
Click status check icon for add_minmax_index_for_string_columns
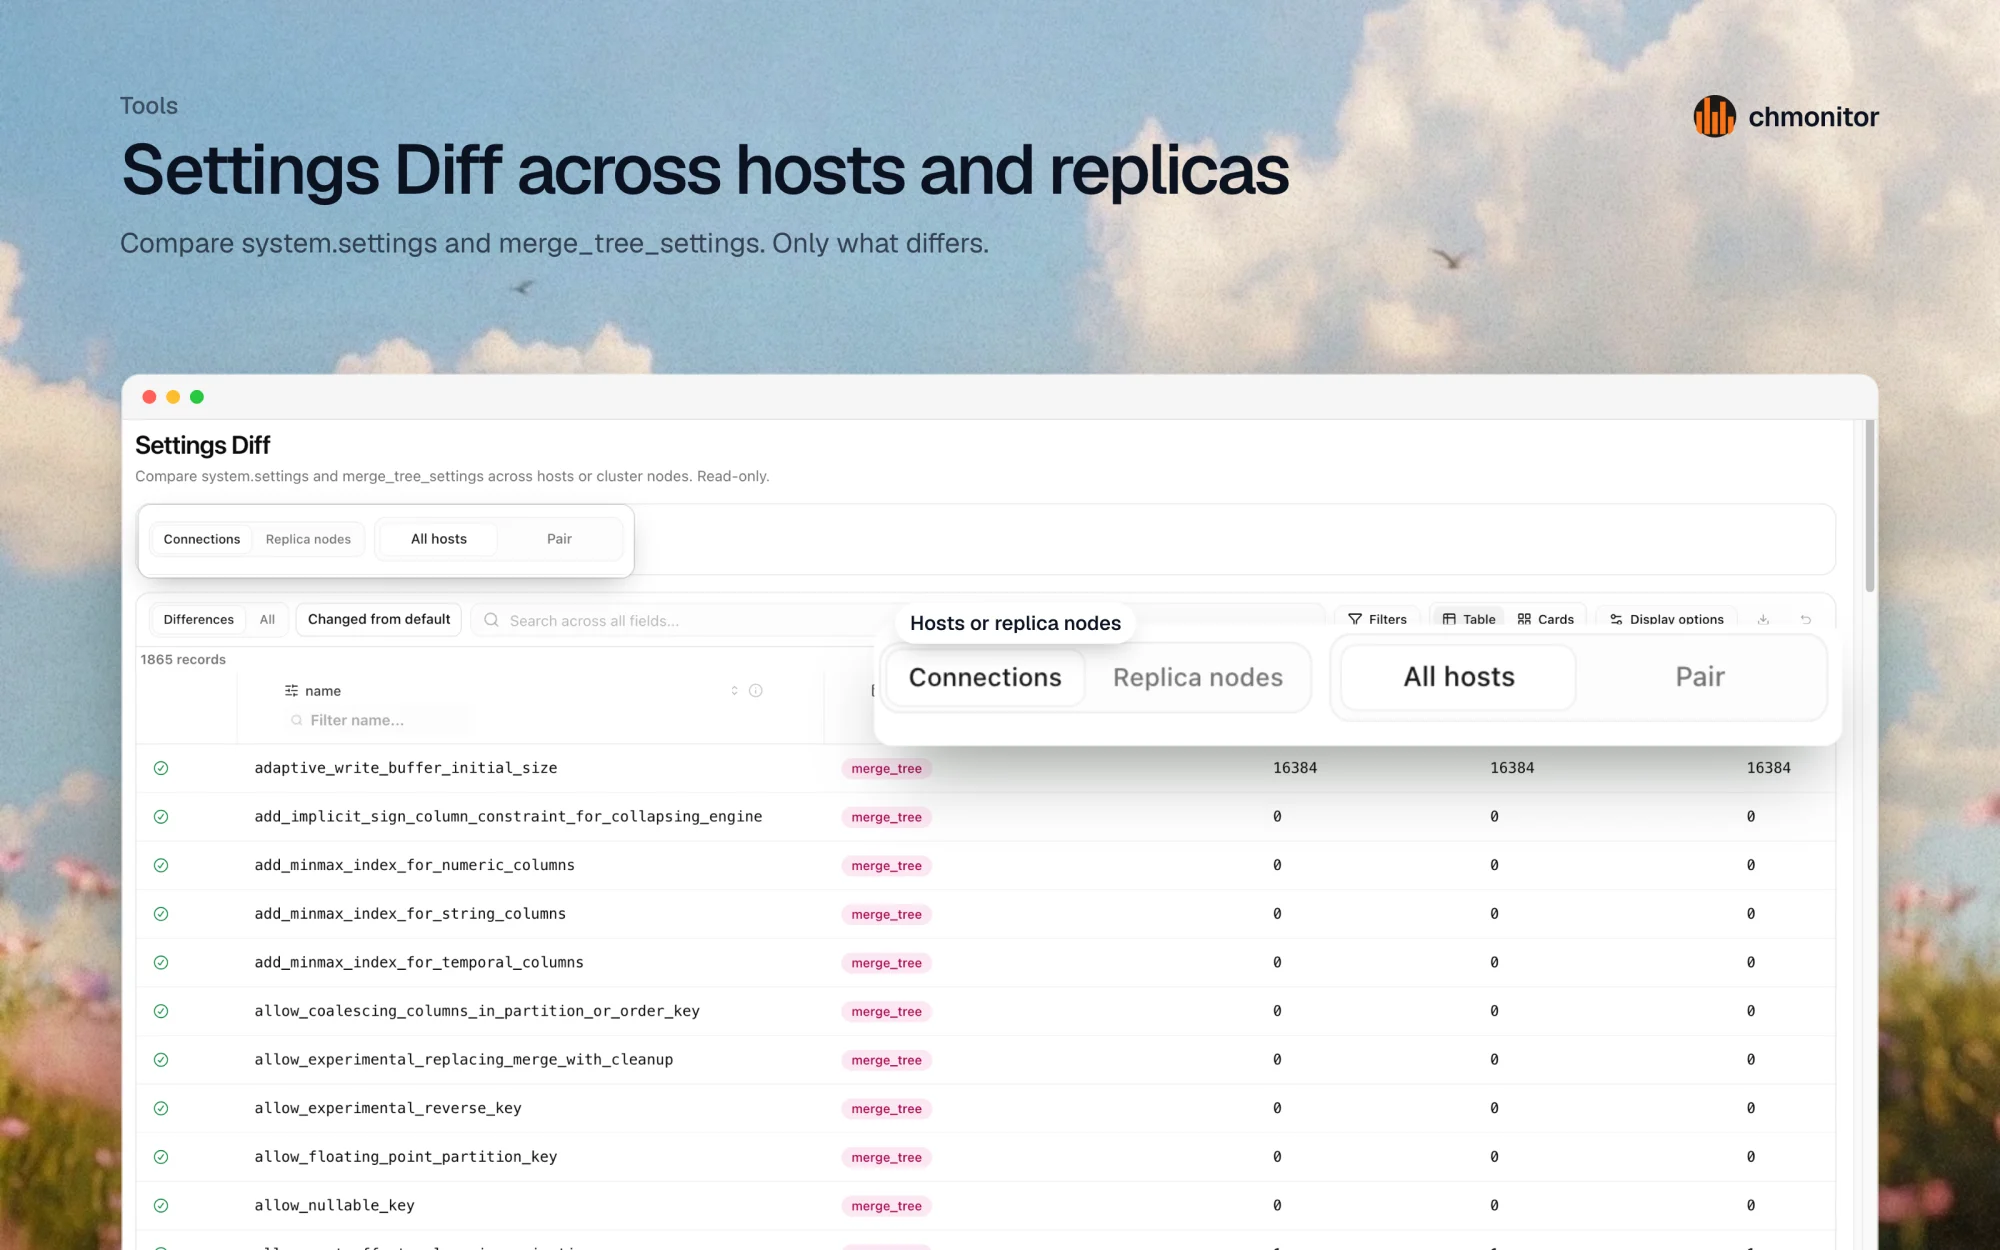[161, 914]
